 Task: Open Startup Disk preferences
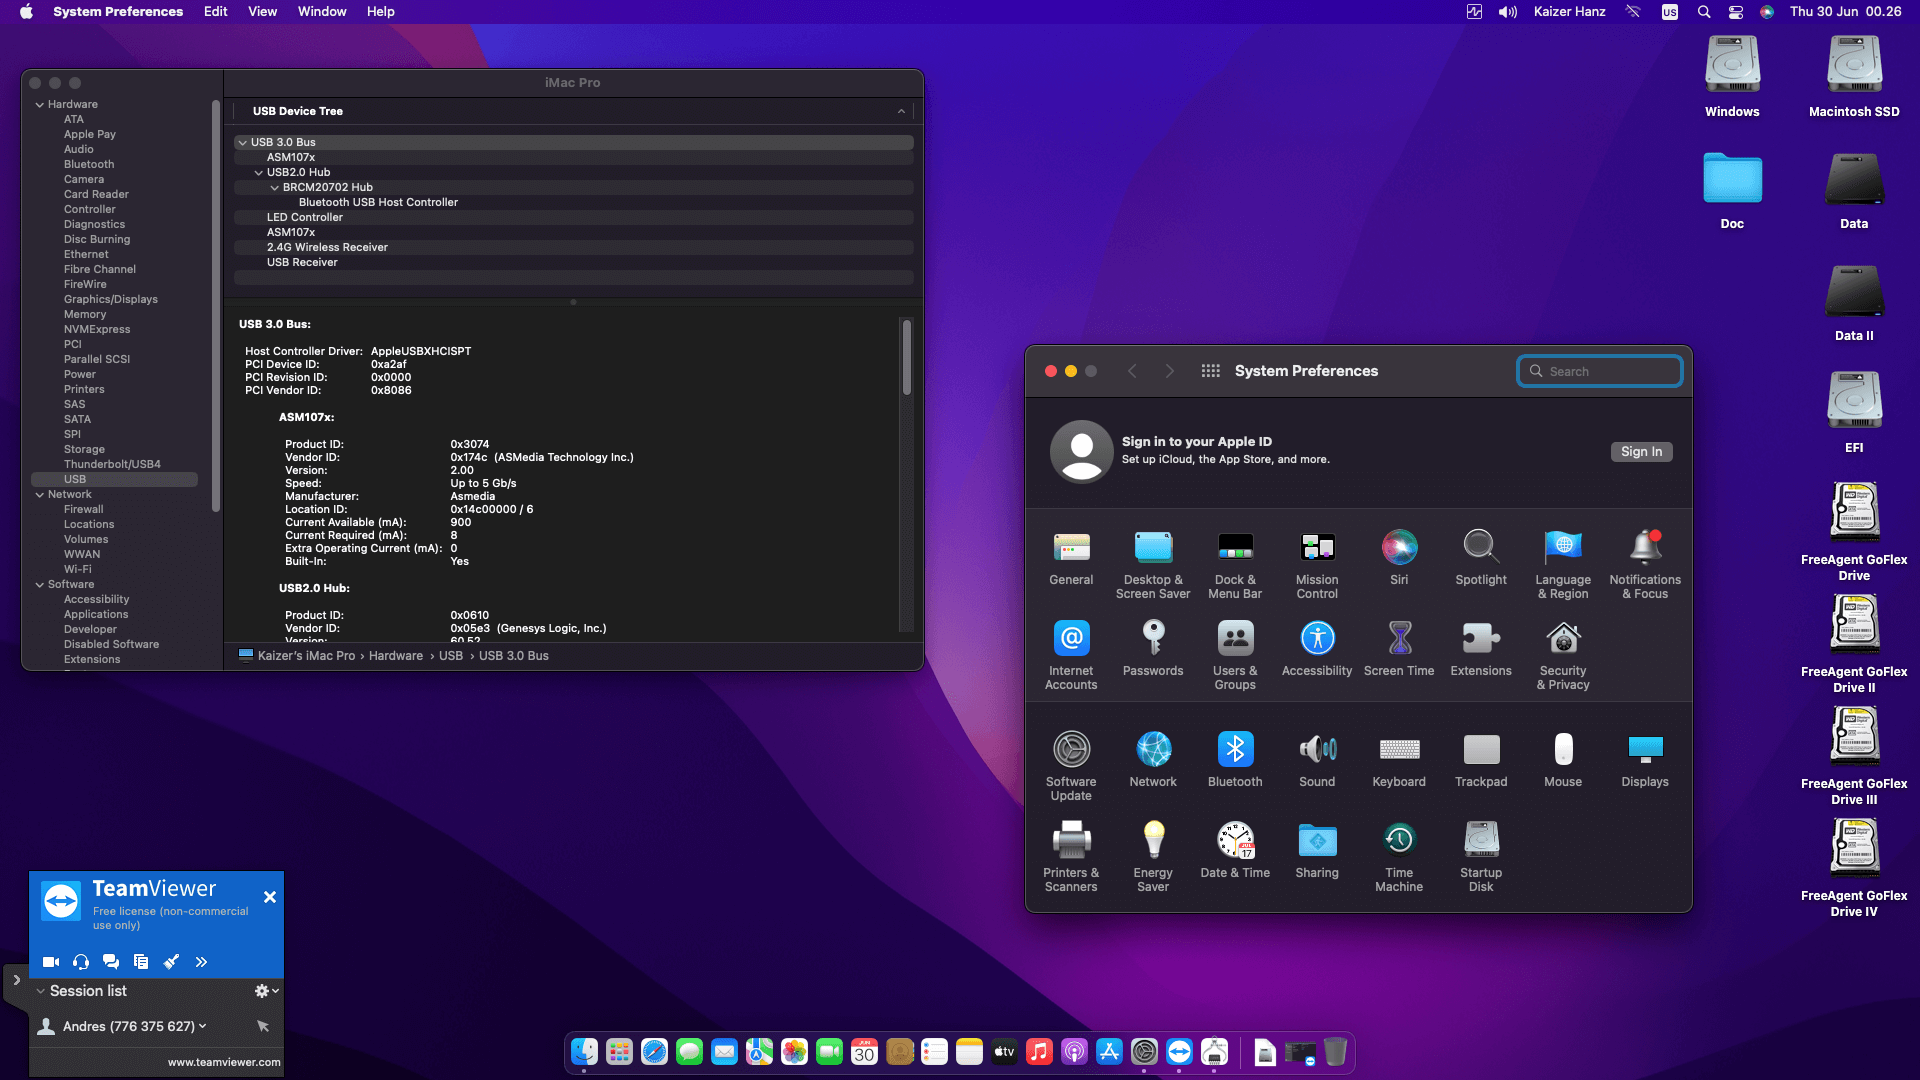tap(1480, 841)
